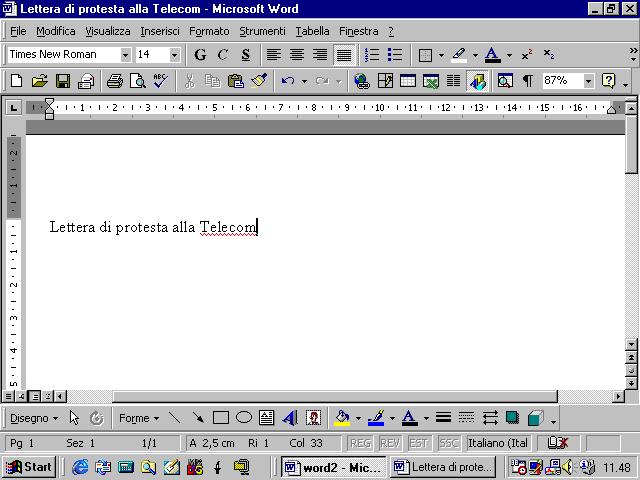Select the Line drawing tool
This screenshot has height=480, width=640.
click(x=175, y=418)
